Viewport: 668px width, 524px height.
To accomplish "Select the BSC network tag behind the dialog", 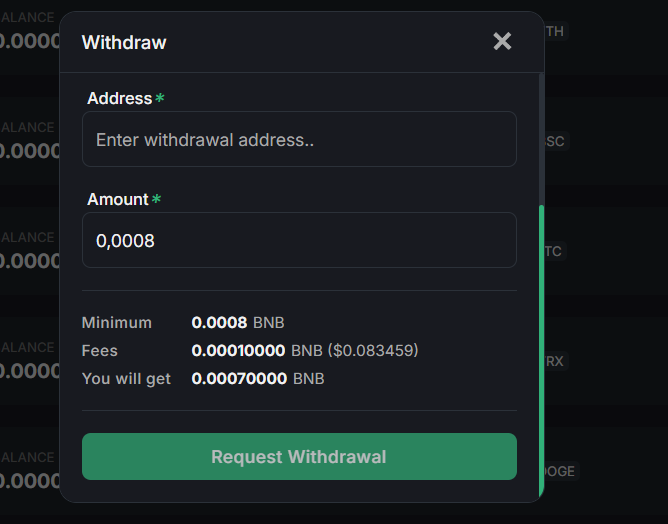I will coord(554,141).
